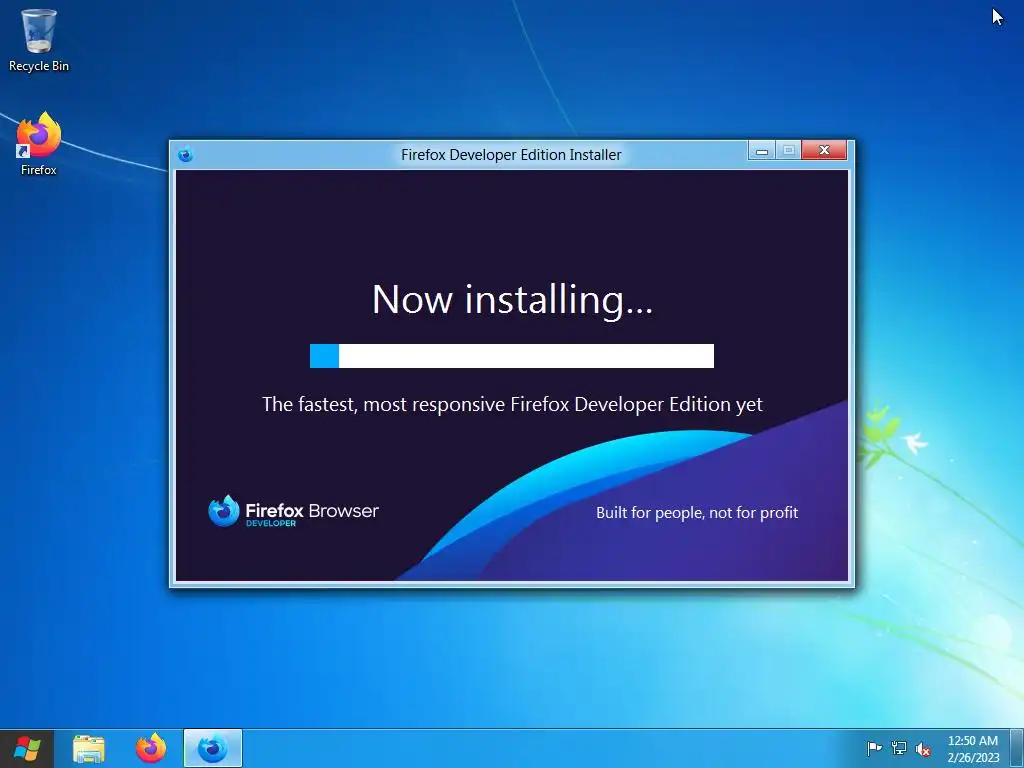The image size is (1024, 768).
Task: Click the installation progress bar
Action: pyautogui.click(x=512, y=356)
